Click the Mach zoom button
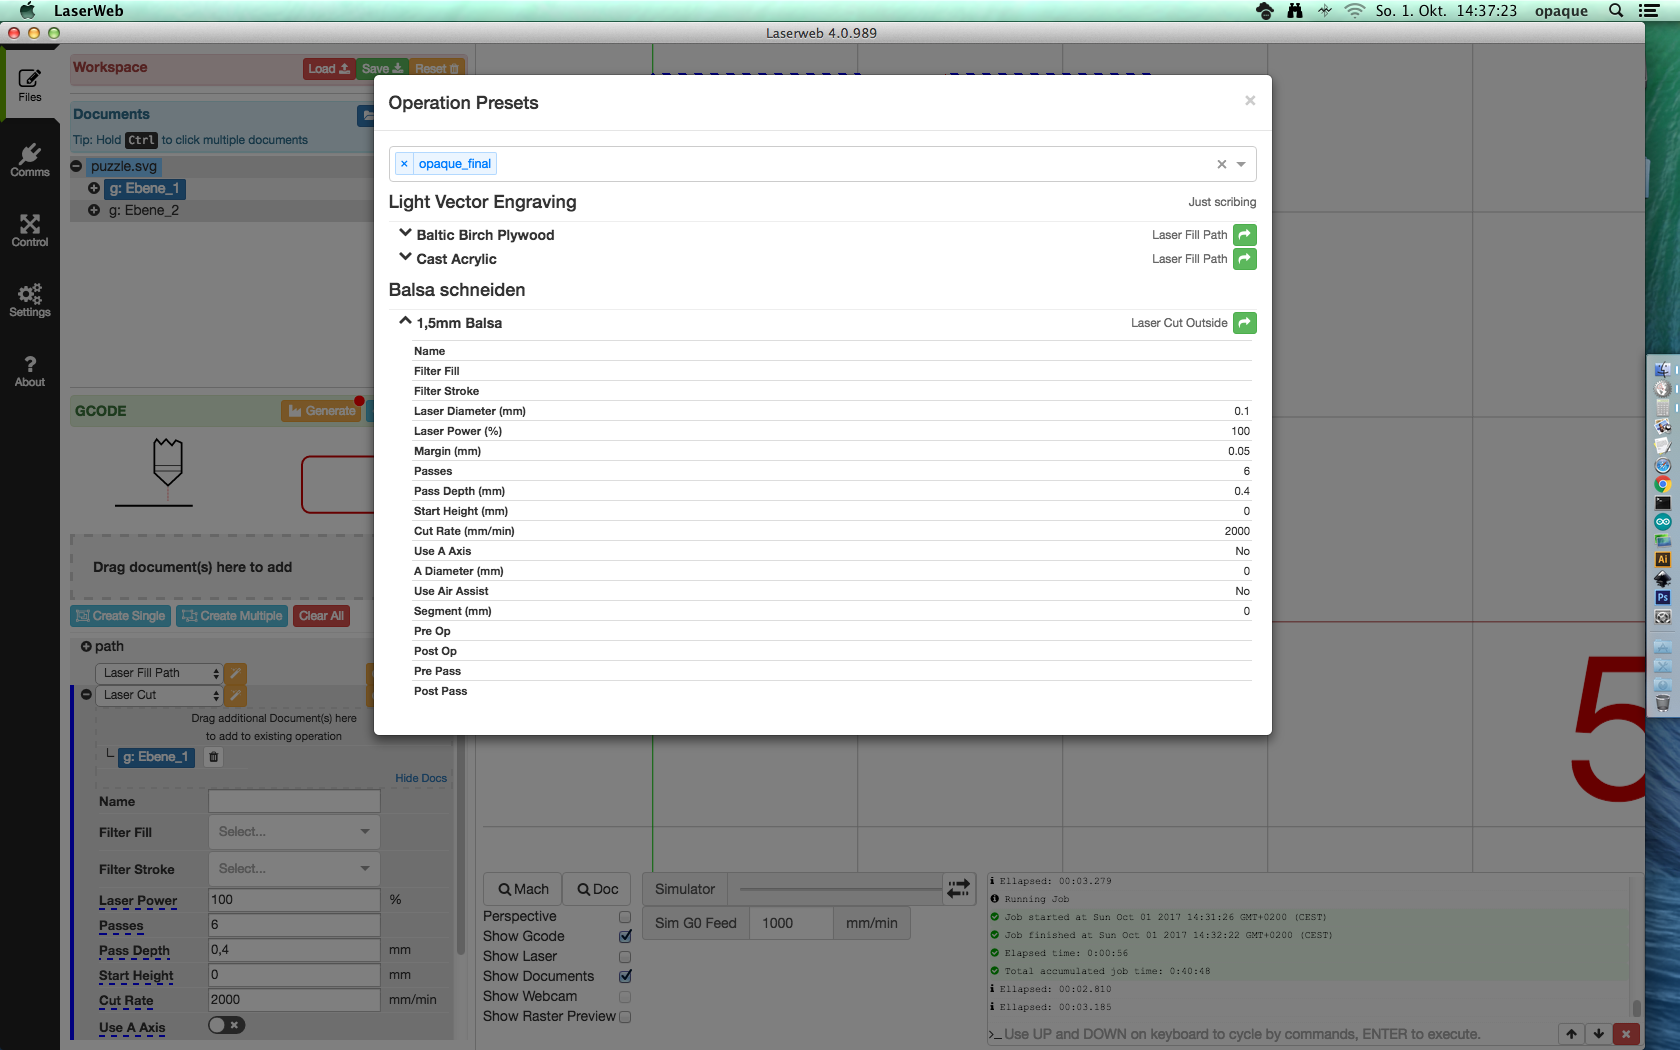The width and height of the screenshot is (1680, 1050). [x=523, y=889]
